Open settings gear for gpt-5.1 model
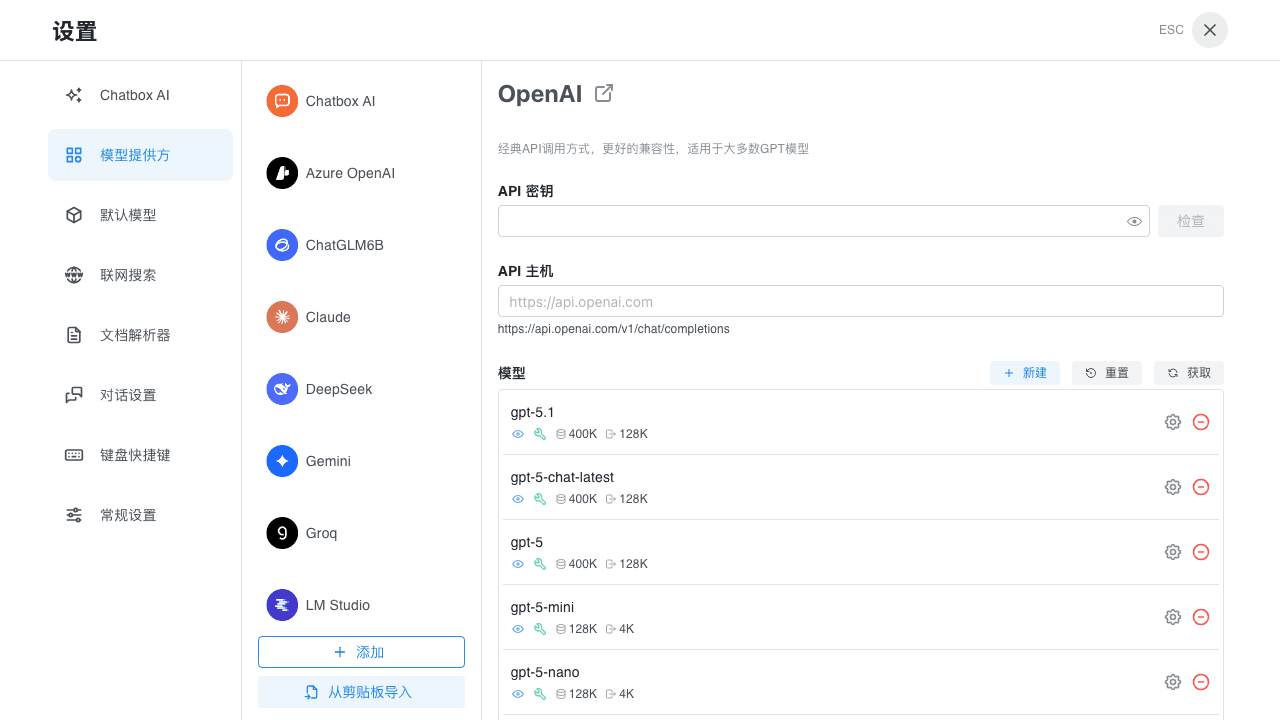Screen dimensions: 1280x720 tap(1173, 422)
